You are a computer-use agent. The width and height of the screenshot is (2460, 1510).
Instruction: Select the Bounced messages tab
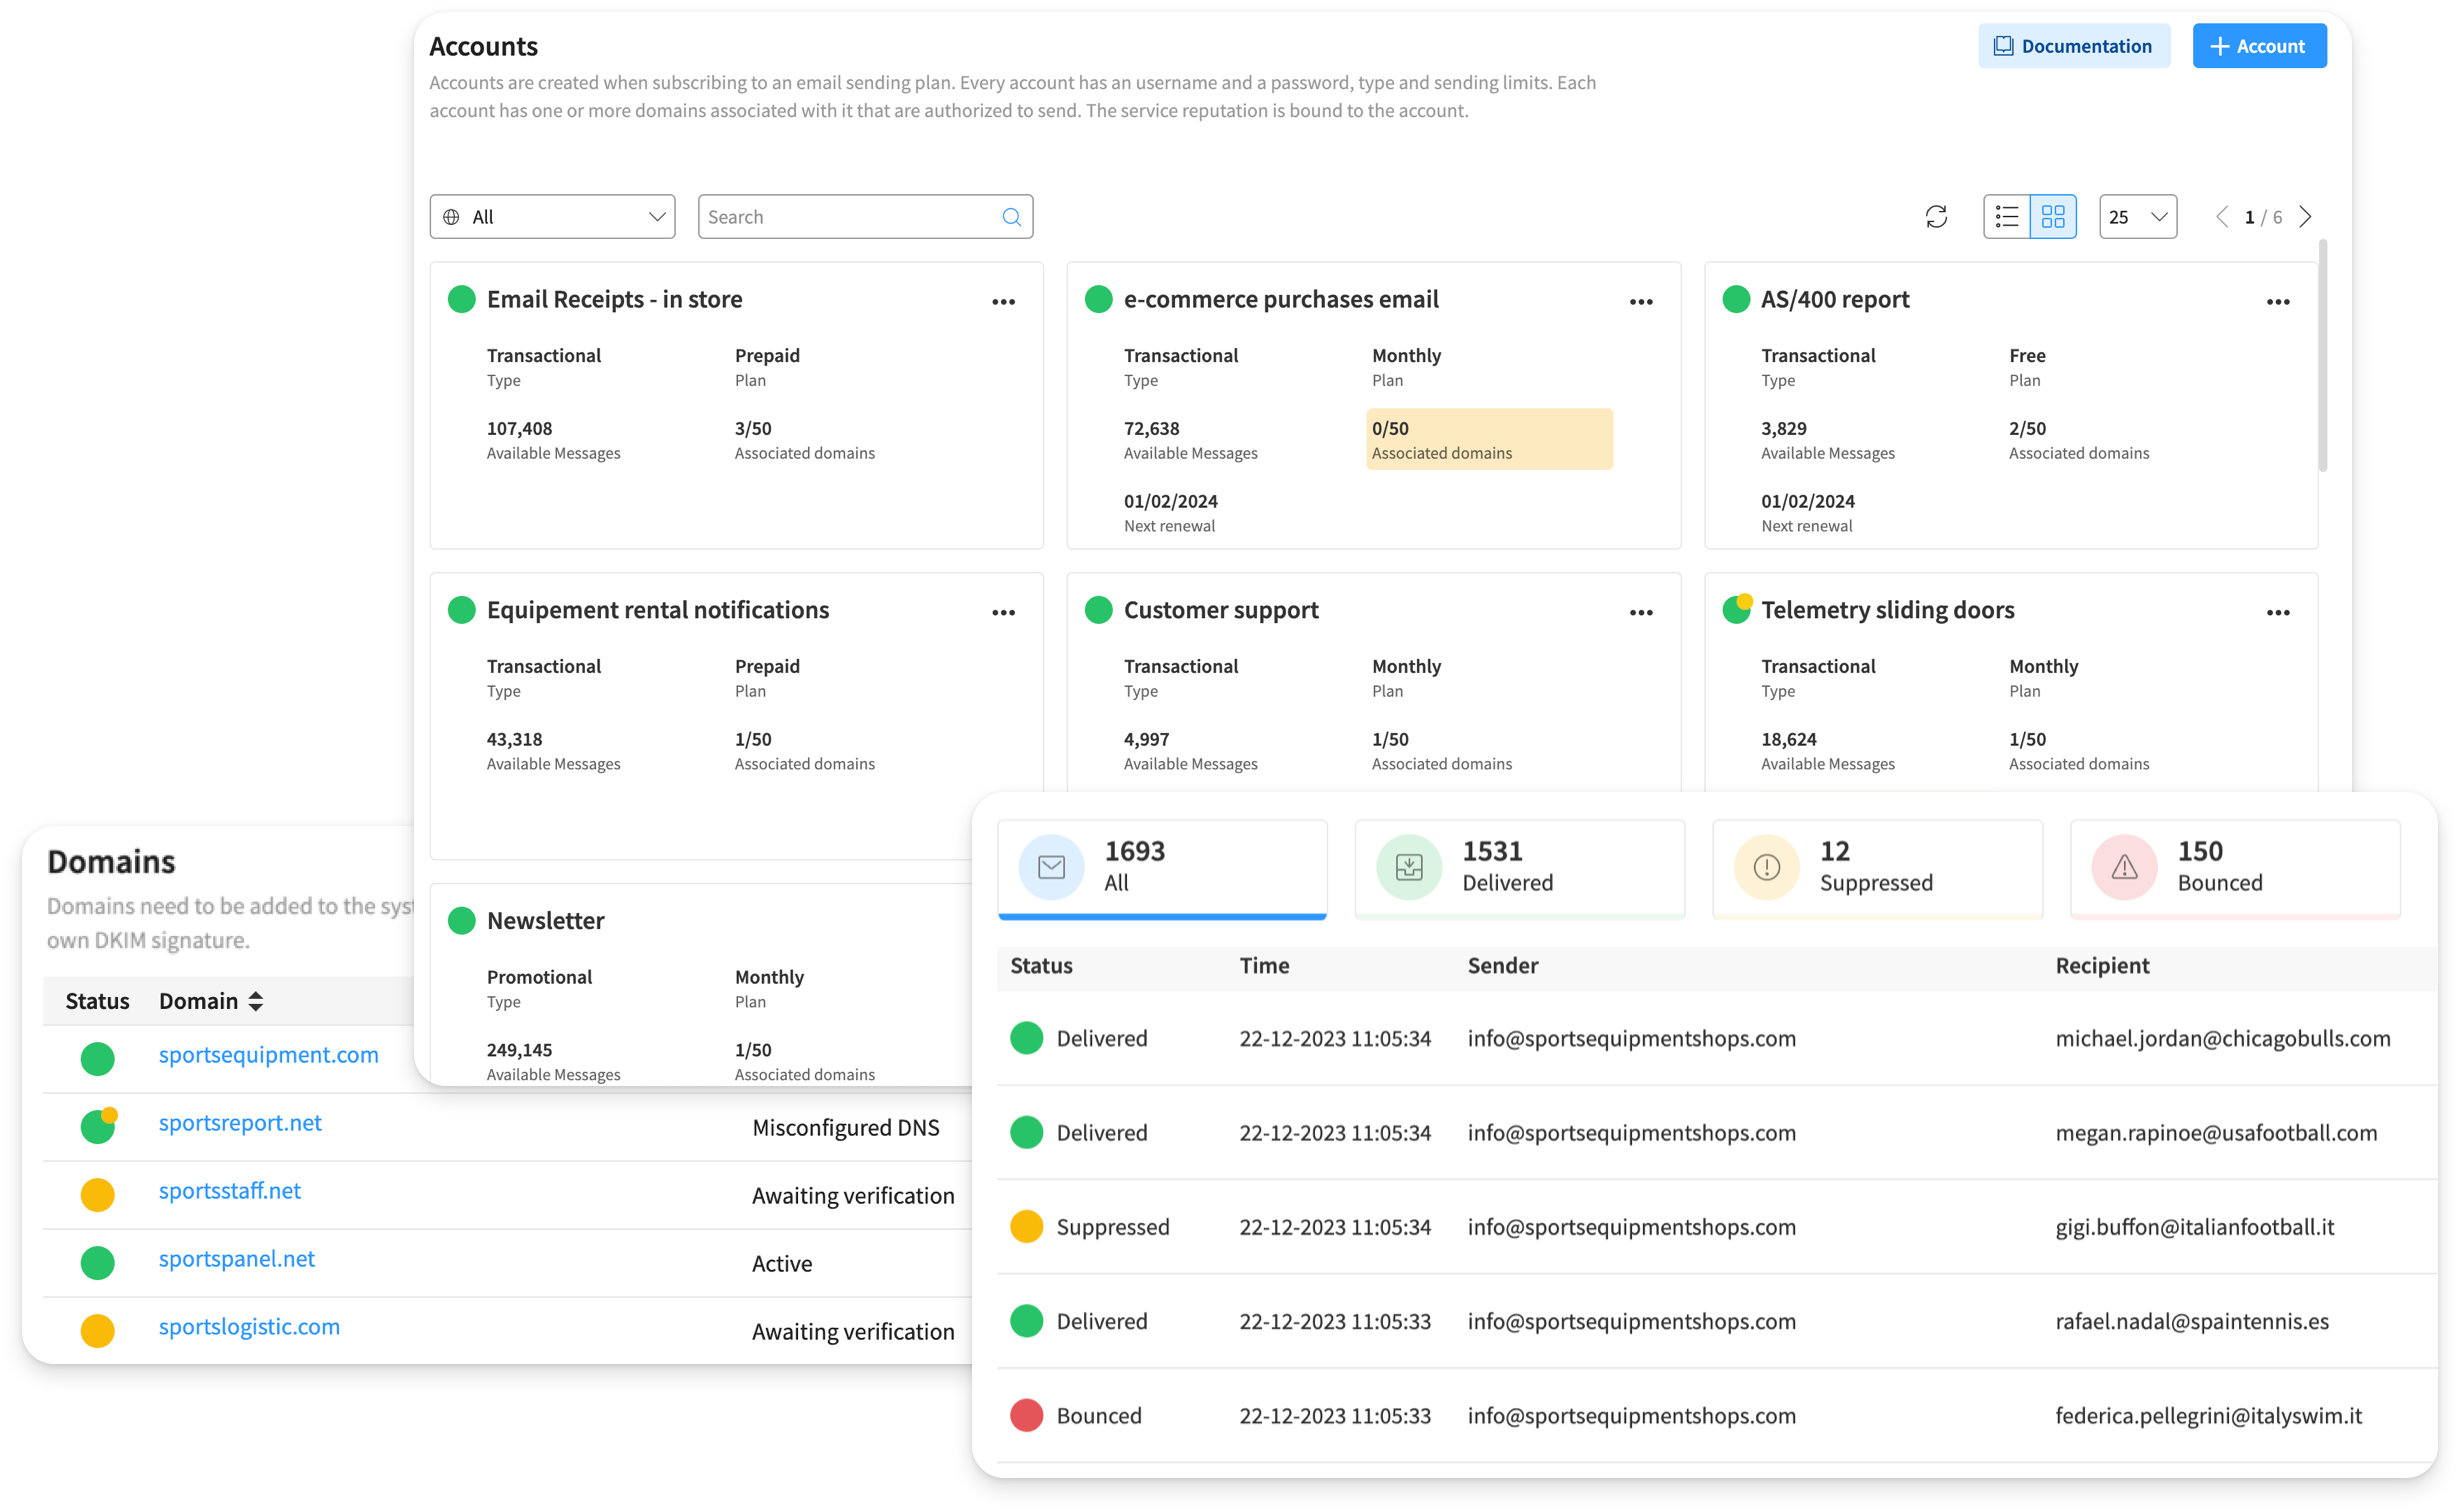2234,867
